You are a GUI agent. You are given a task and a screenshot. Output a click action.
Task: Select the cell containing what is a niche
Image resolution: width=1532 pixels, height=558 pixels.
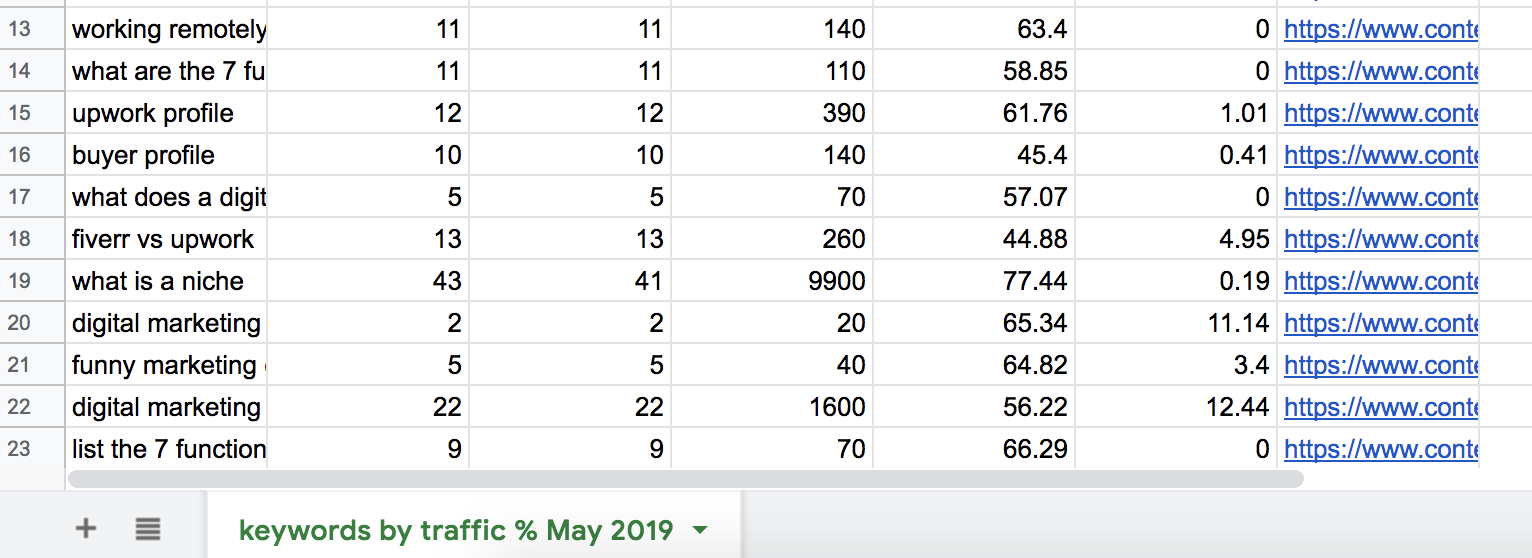(167, 281)
